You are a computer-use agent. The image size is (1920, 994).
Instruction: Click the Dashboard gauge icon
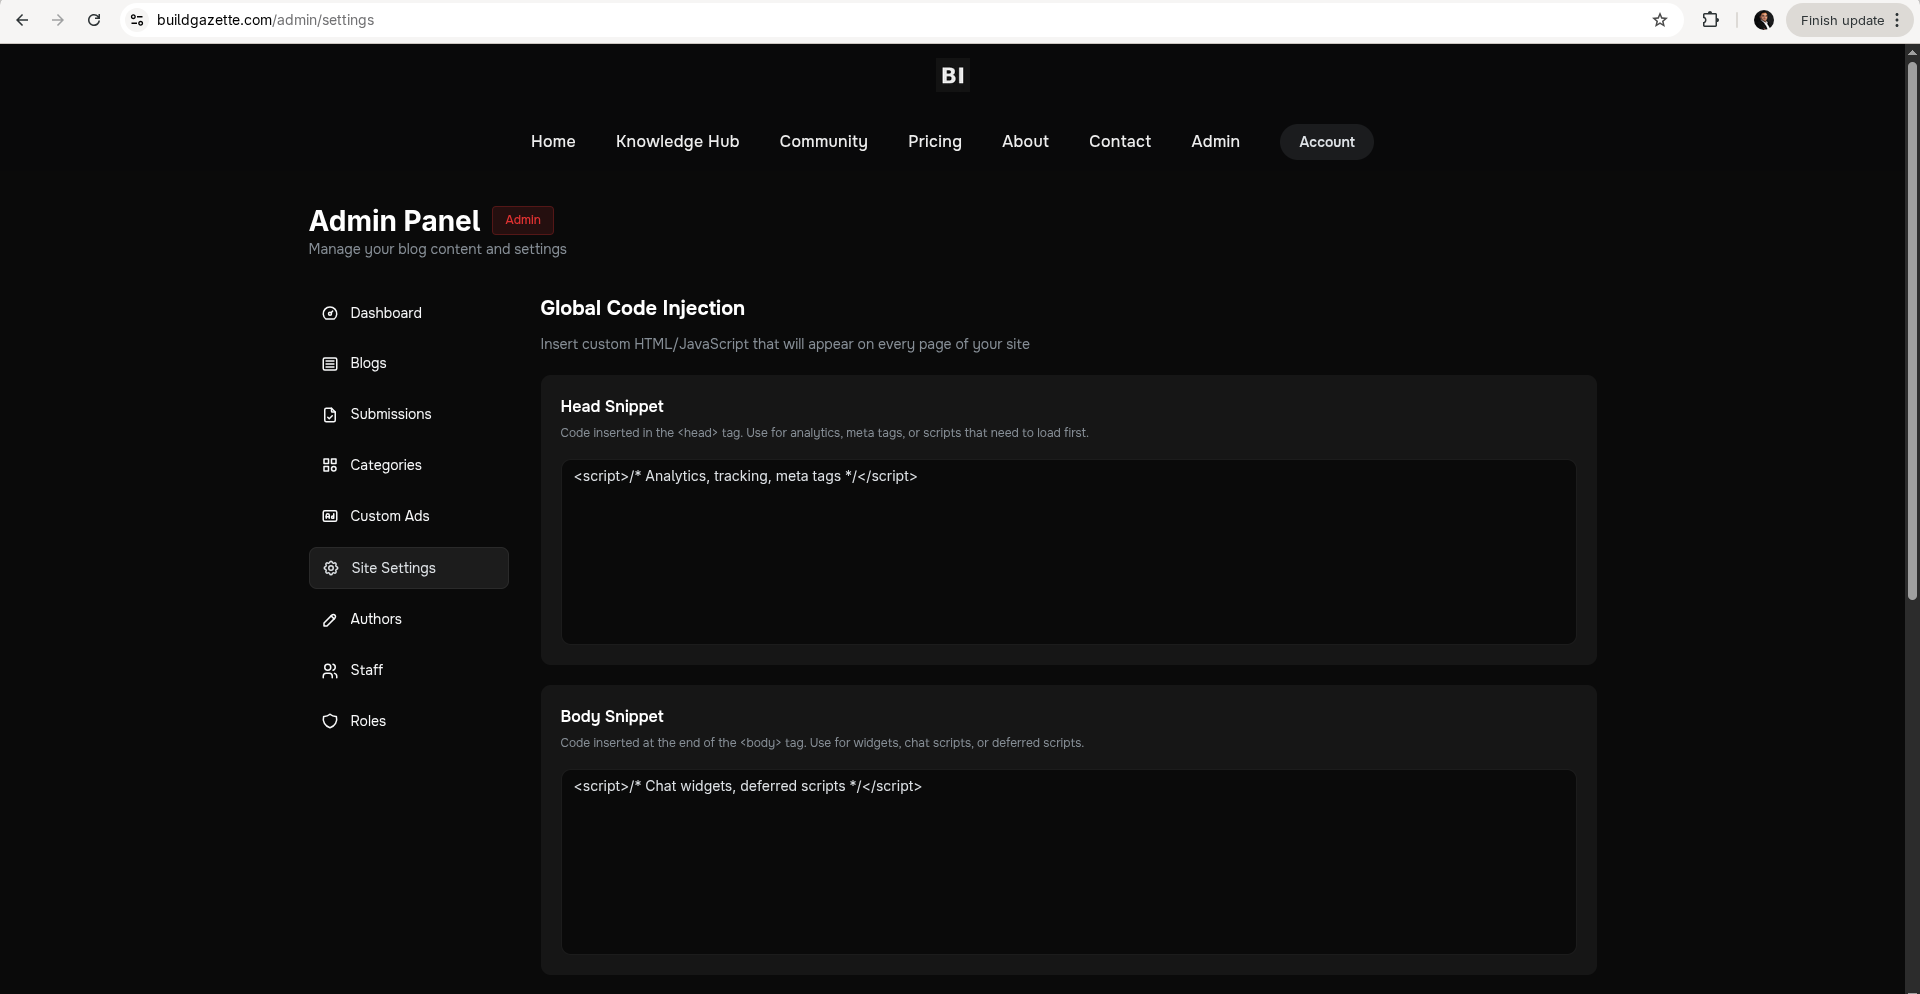pos(330,313)
